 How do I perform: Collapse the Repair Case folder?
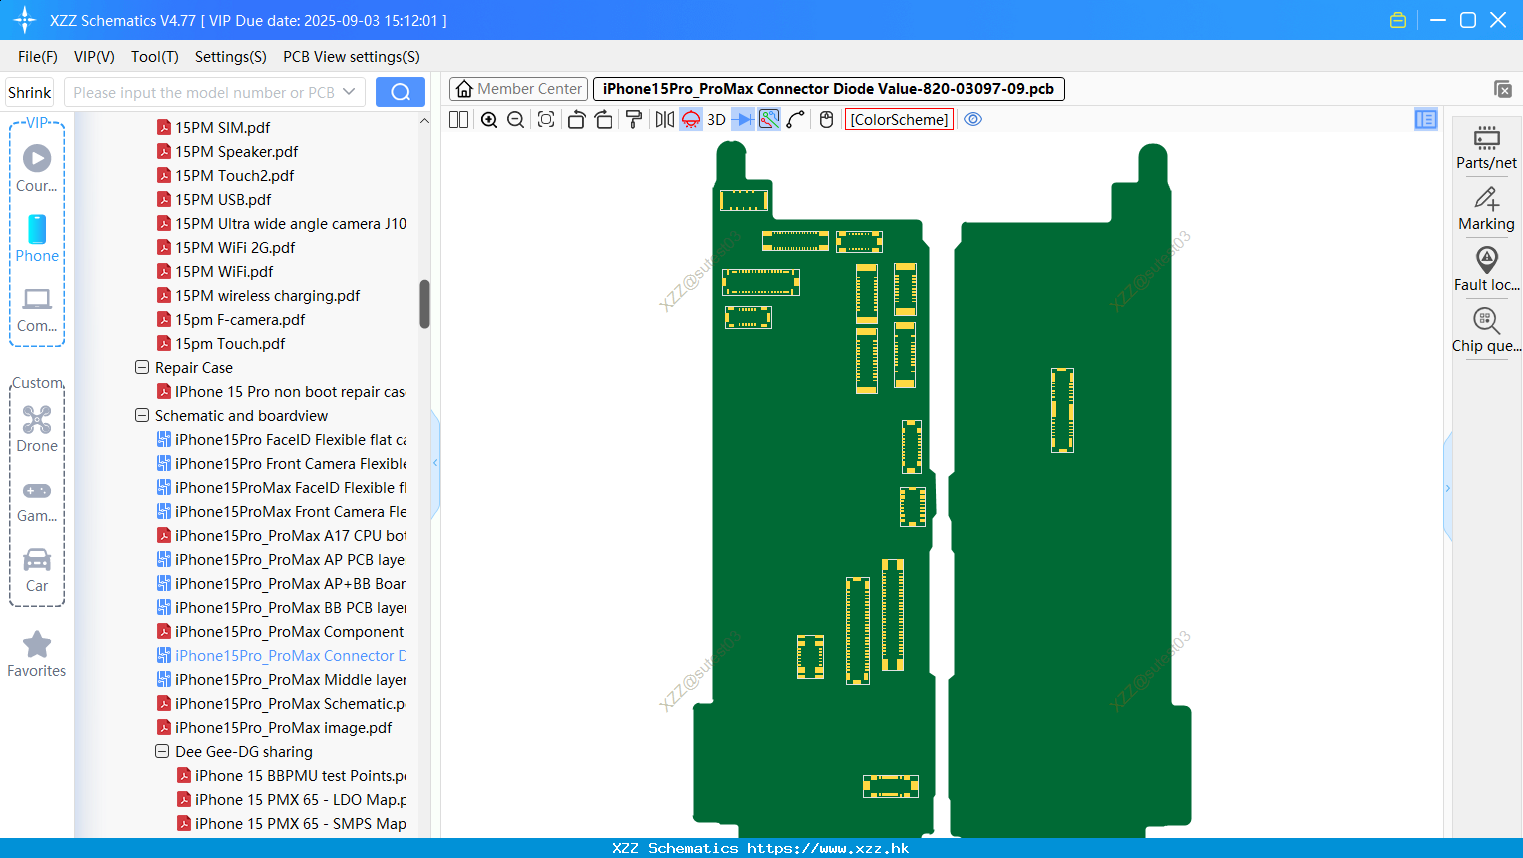[x=142, y=367]
